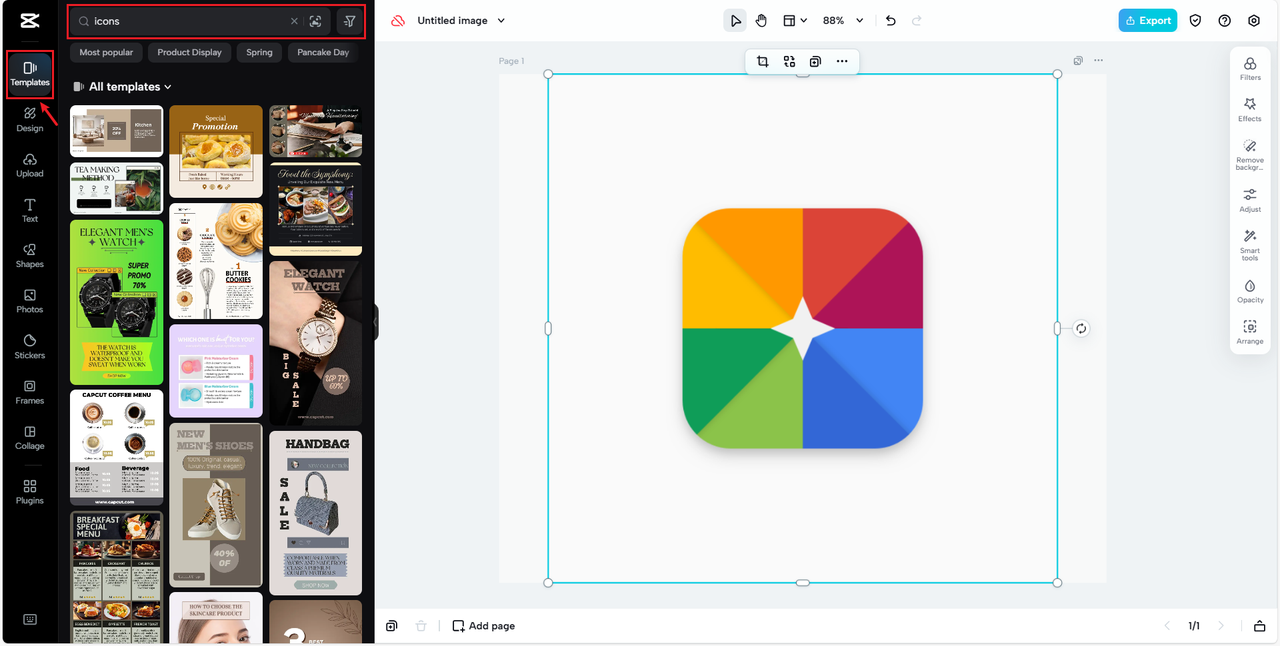Open the Stickers sidebar panel
The width and height of the screenshot is (1280, 646).
click(x=30, y=346)
